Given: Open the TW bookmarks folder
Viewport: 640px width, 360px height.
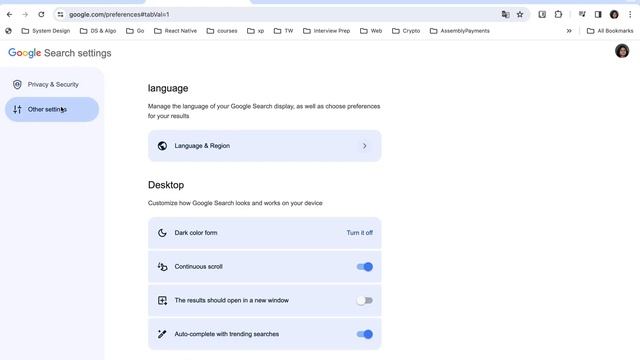Looking at the screenshot, I should point(283,31).
